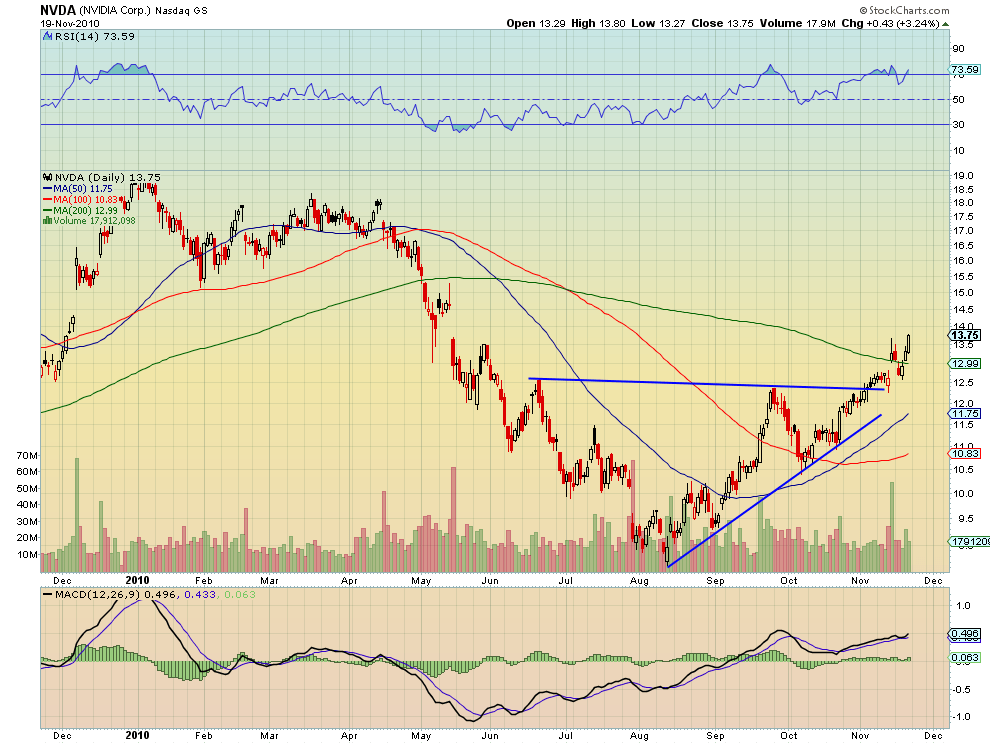Click the blue 11.75 MA(50) axis tag
Image resolution: width=990 pixels, height=744 pixels.
(x=965, y=413)
